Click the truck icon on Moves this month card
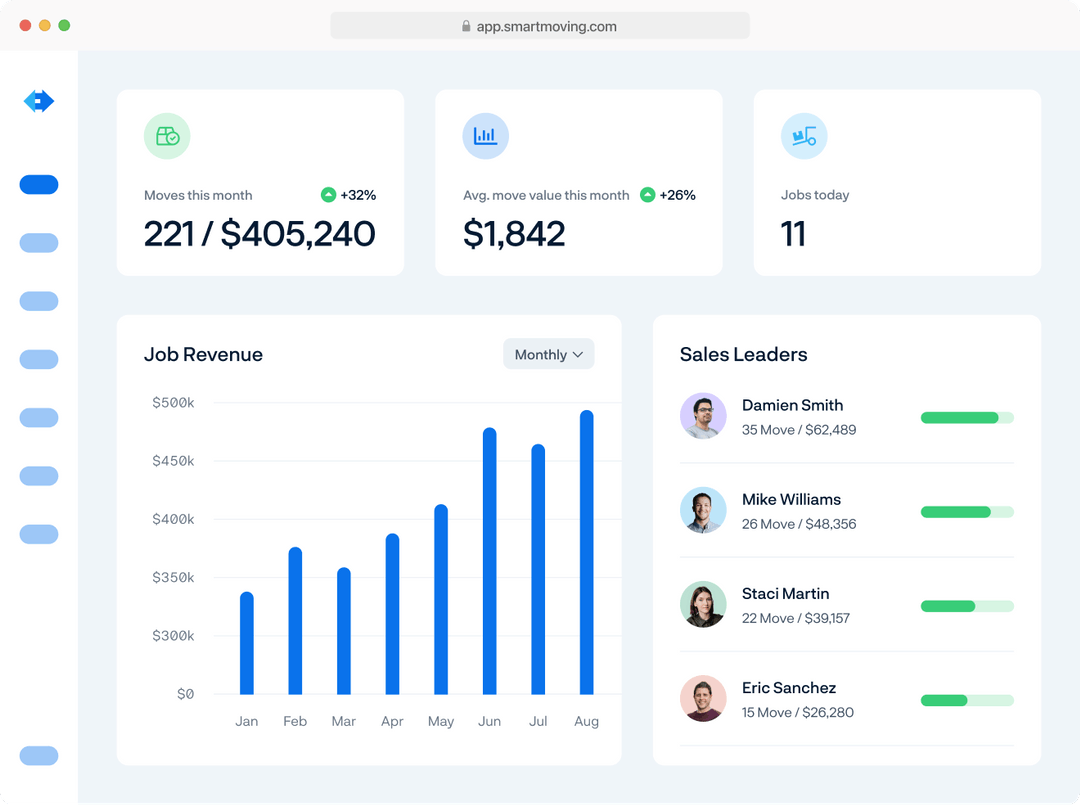Image resolution: width=1080 pixels, height=805 pixels. click(x=167, y=136)
